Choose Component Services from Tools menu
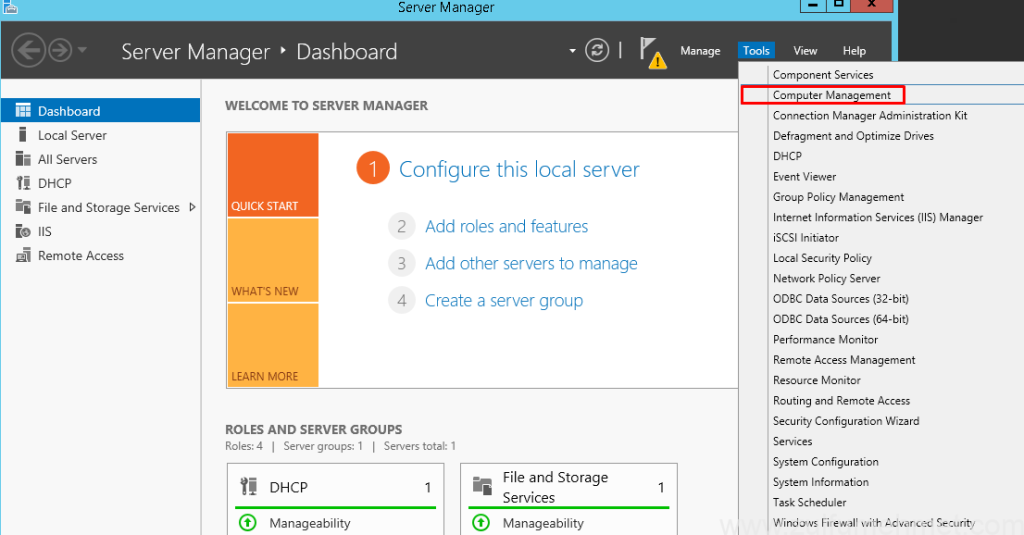Screen dimensions: 1024x535 point(823,74)
